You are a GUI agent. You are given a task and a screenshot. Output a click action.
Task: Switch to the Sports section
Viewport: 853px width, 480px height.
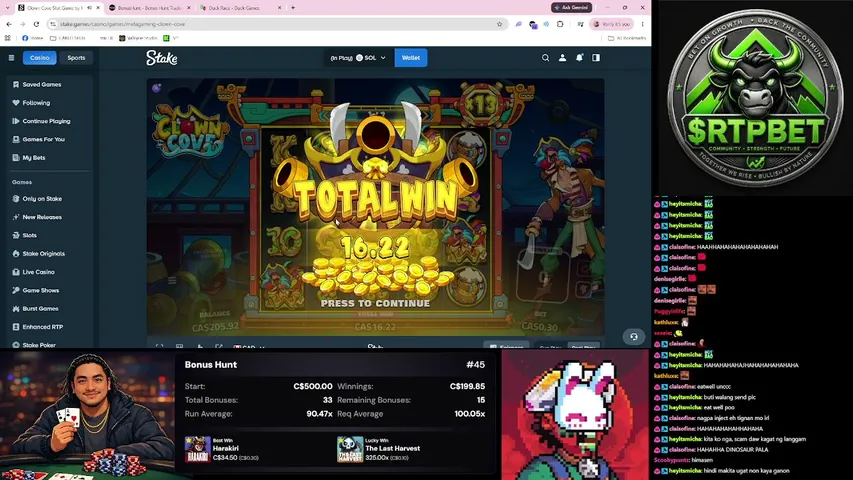pyautogui.click(x=76, y=58)
